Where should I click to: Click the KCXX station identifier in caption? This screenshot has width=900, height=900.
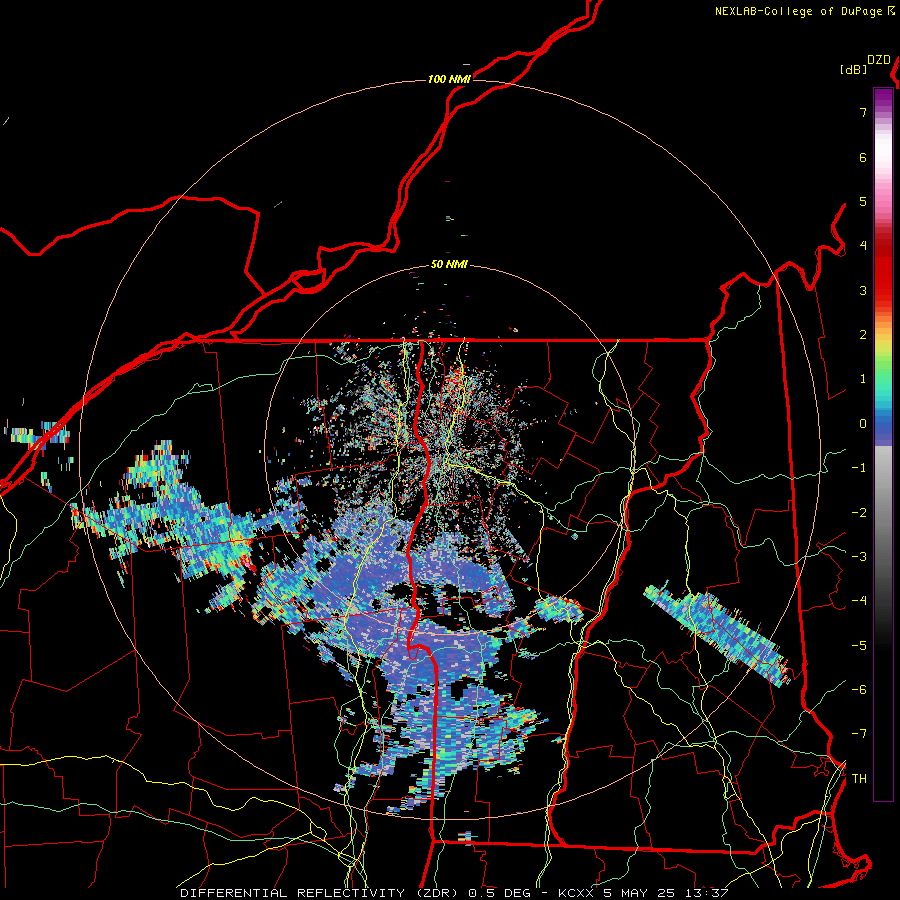[x=576, y=893]
